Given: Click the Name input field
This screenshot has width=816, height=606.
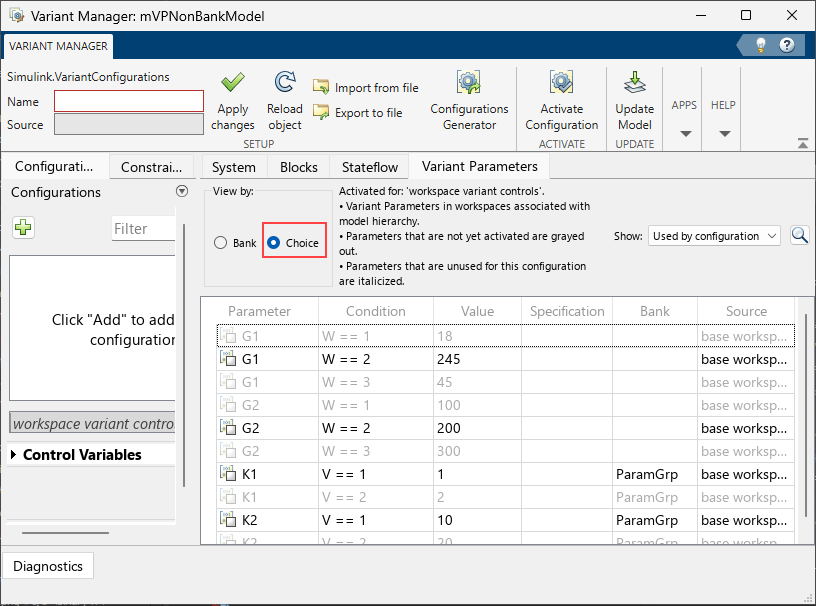Looking at the screenshot, I should click(129, 101).
